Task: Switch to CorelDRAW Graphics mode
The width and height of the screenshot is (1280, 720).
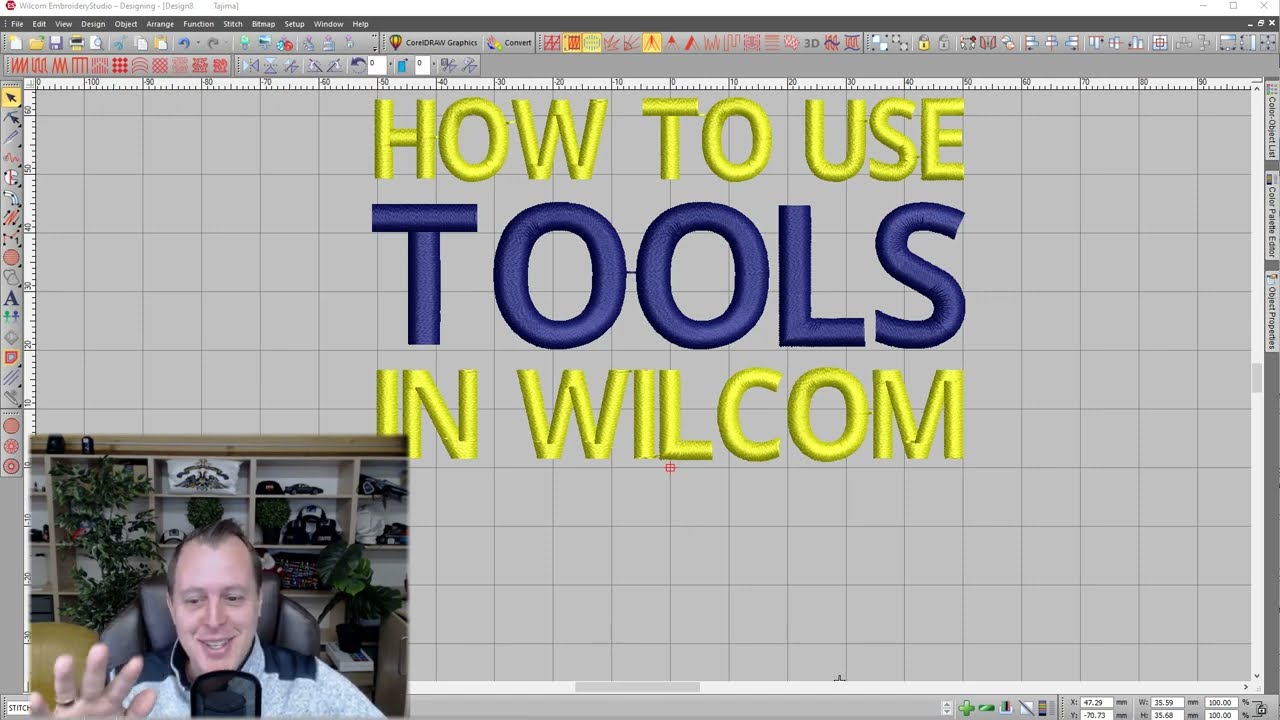Action: [x=434, y=43]
